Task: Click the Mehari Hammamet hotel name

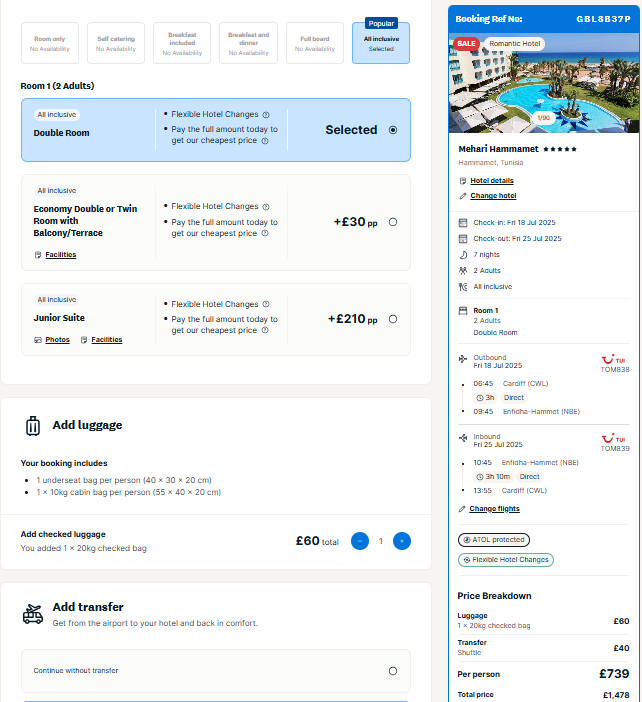Action: coord(498,149)
